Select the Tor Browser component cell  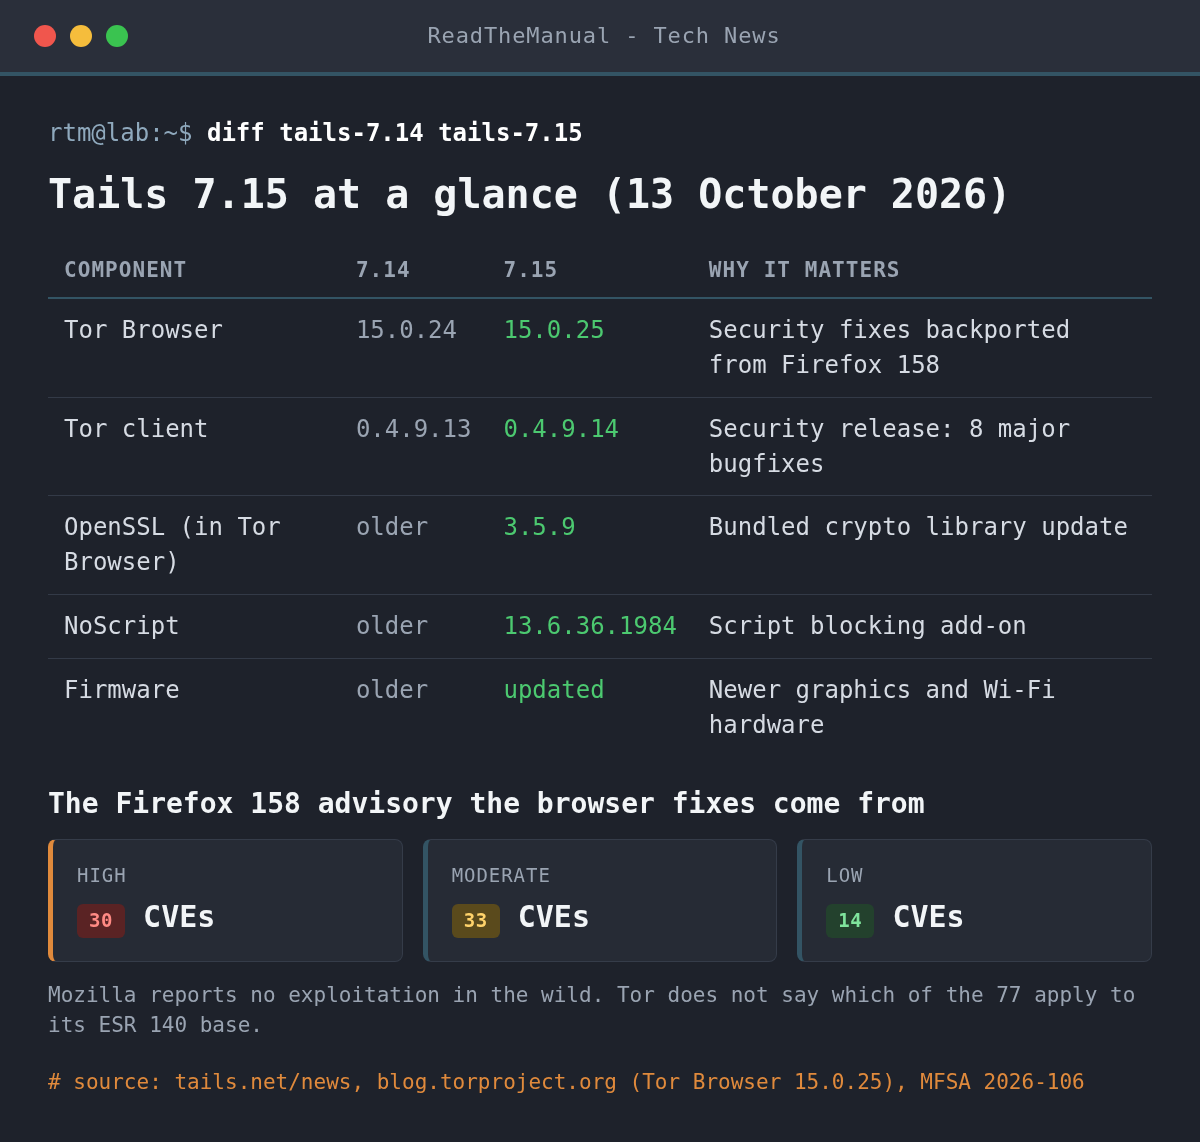[x=143, y=330]
